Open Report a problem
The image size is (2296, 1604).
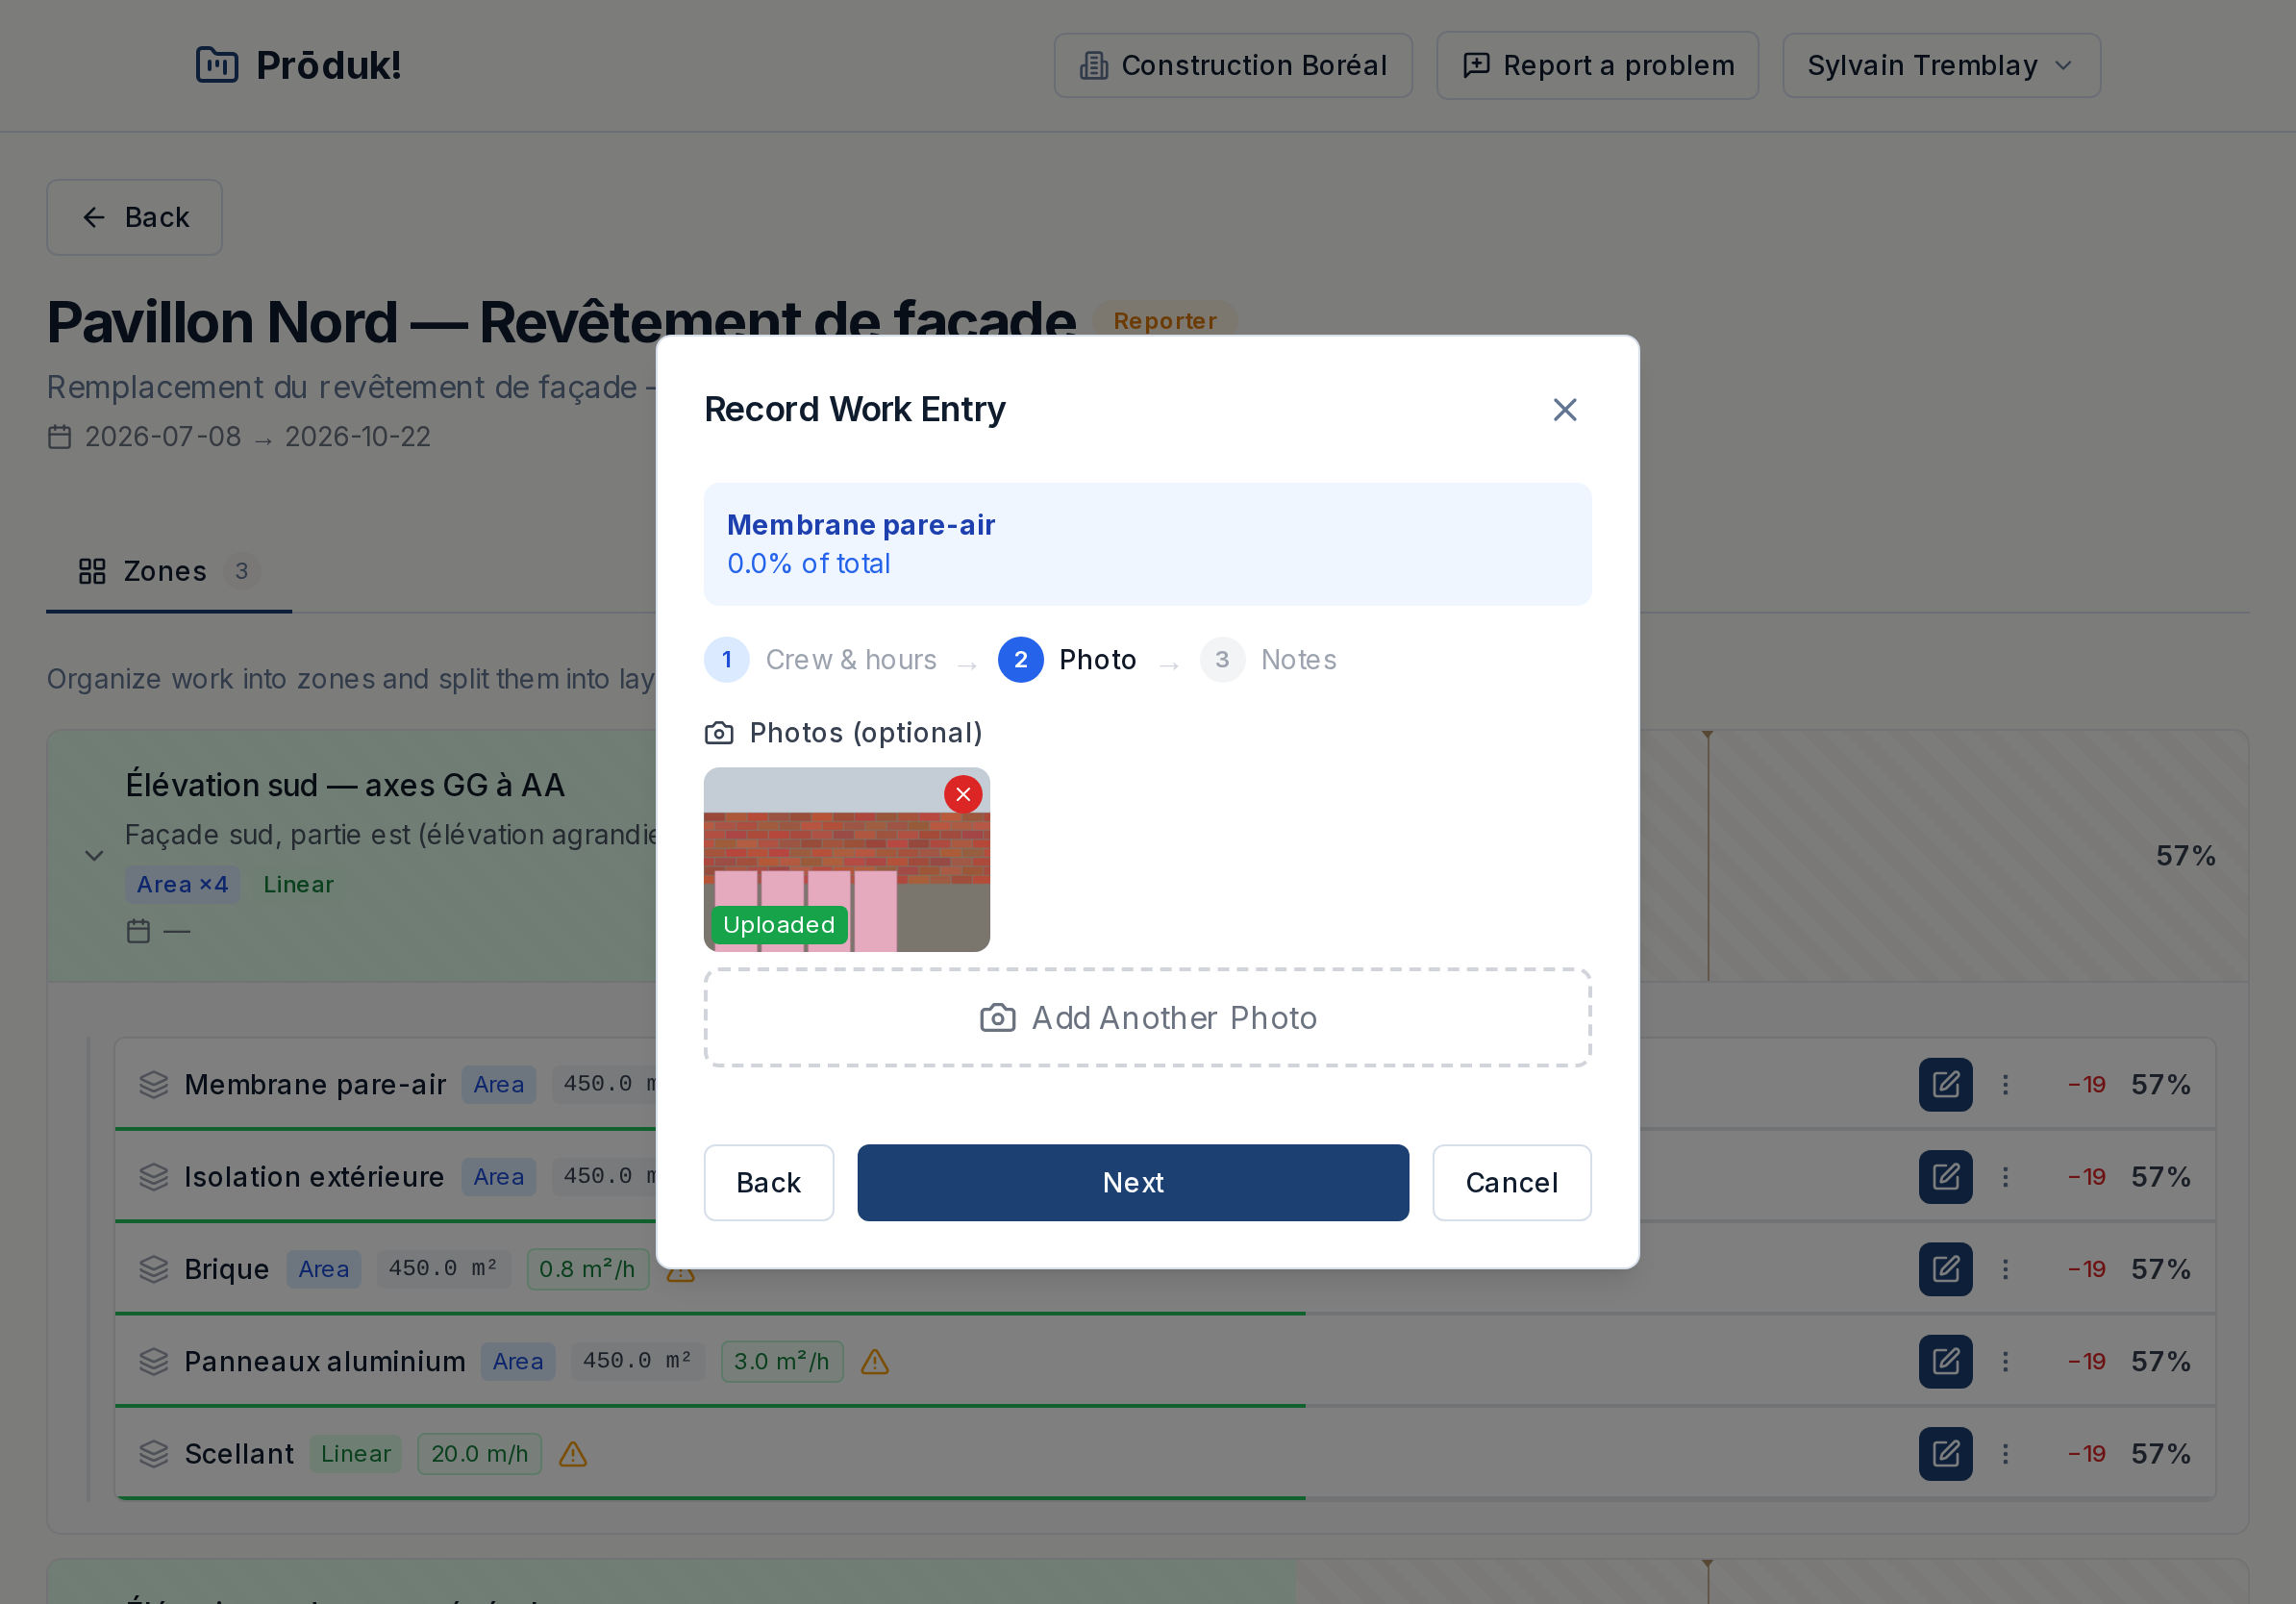pos(1597,65)
